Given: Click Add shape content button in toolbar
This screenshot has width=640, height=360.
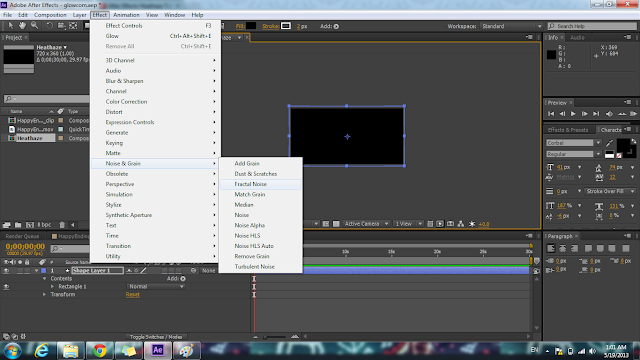Looking at the screenshot, I should (x=336, y=26).
